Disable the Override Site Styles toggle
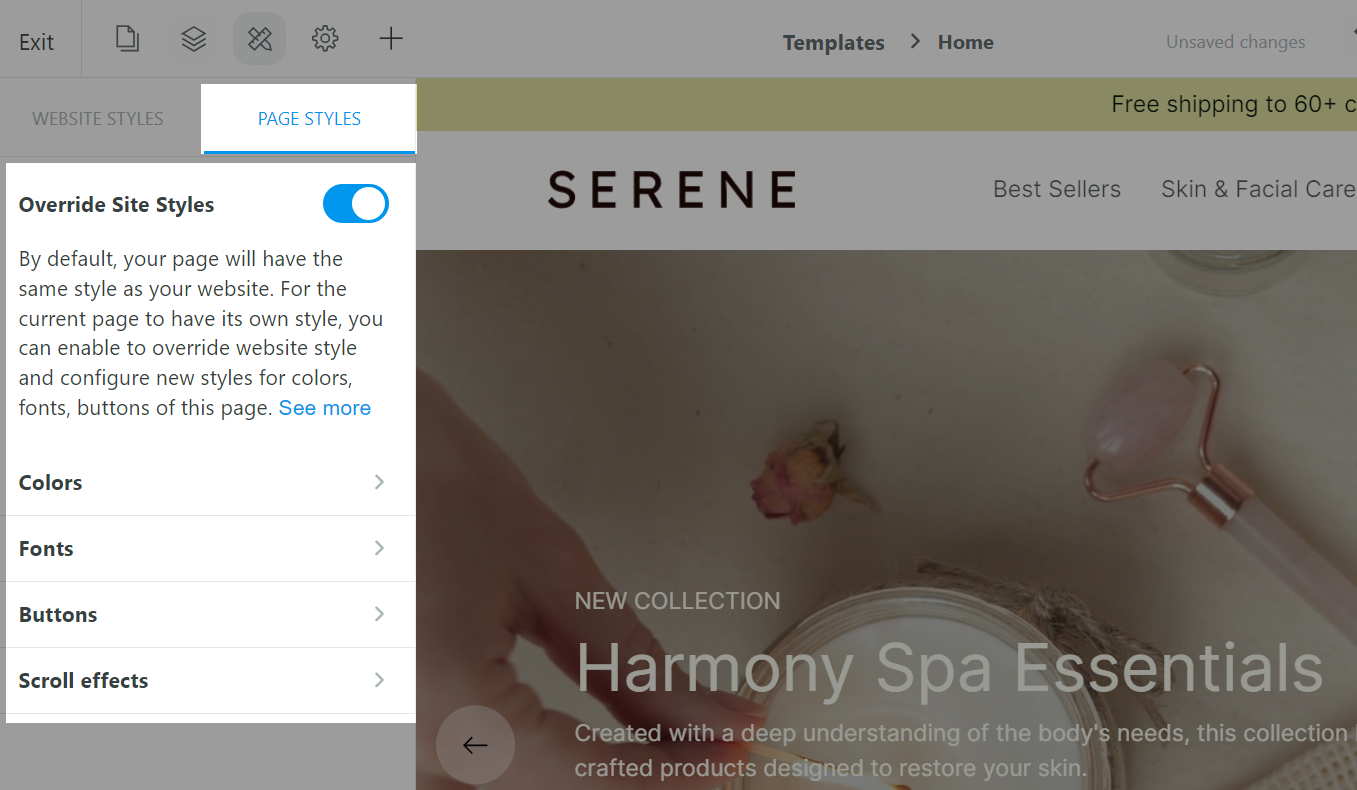1357x790 pixels. [x=355, y=204]
